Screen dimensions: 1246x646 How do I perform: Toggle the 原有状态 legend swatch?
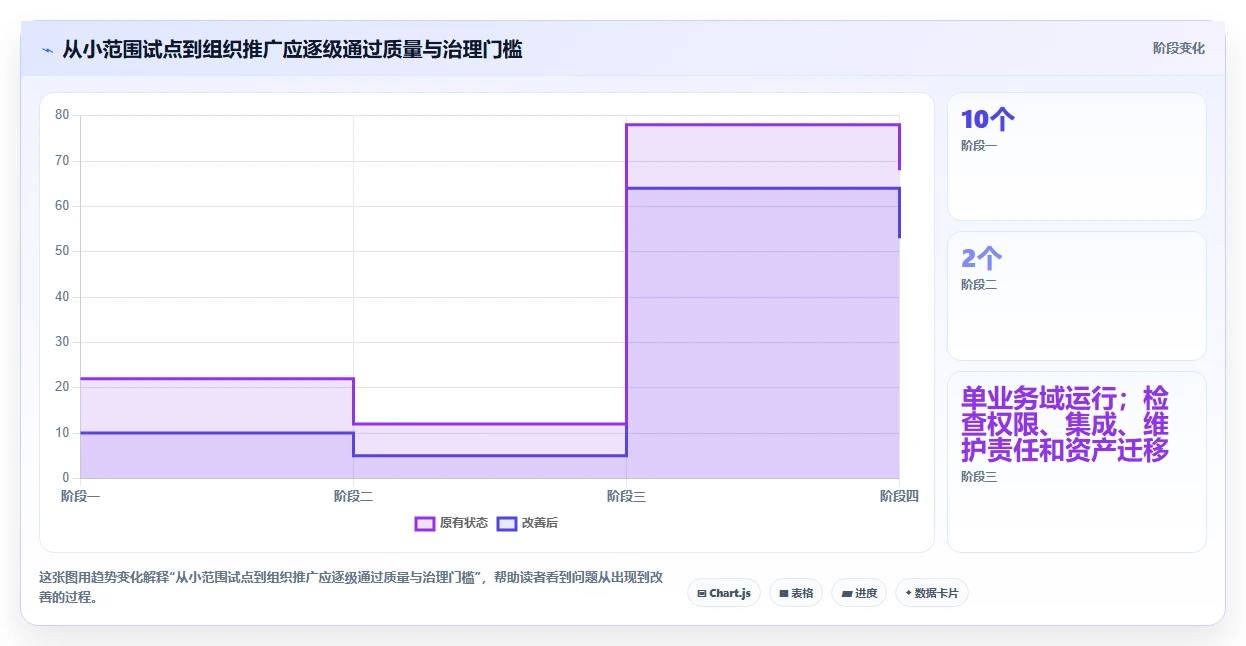(x=425, y=524)
